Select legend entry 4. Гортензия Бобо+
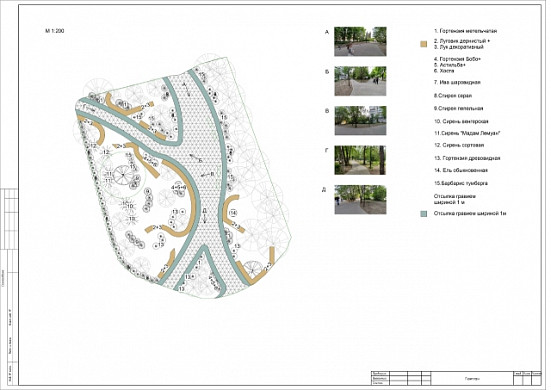This screenshot has height=390, width=551. tap(457, 59)
